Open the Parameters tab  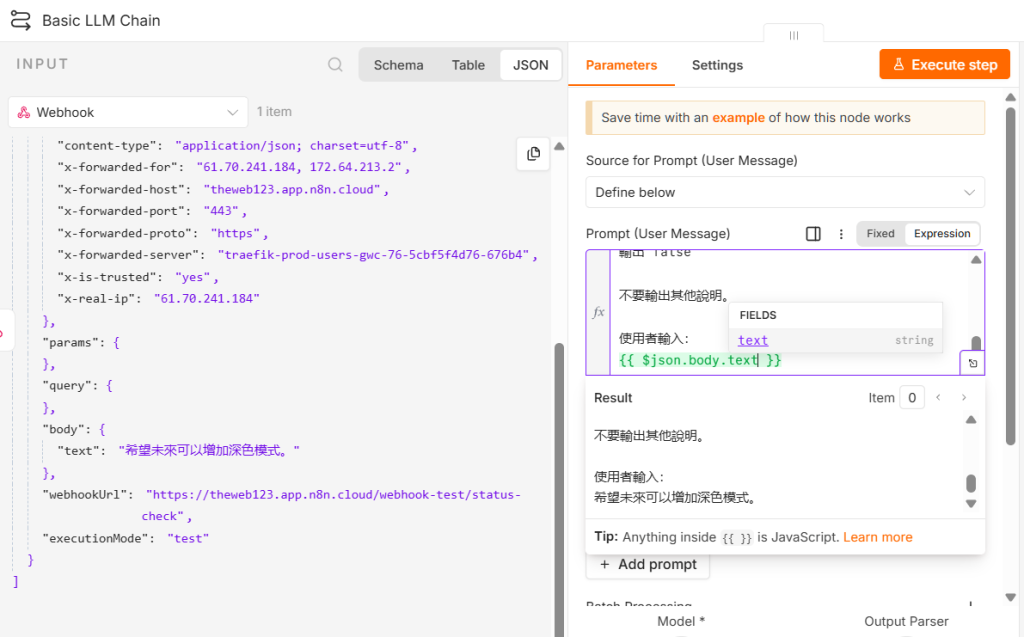click(x=621, y=65)
